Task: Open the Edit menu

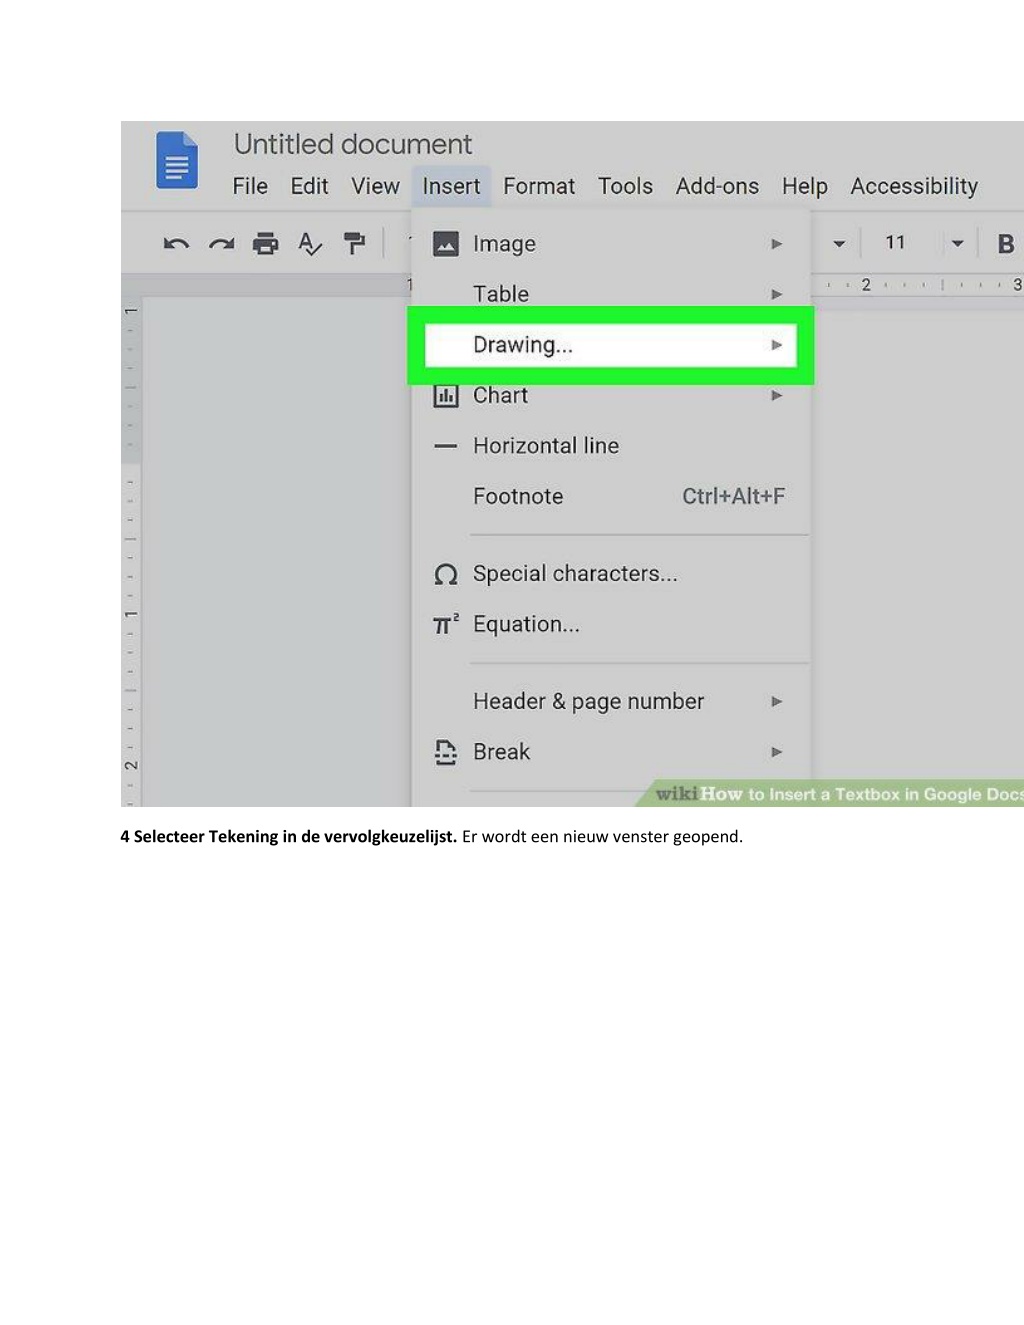Action: pyautogui.click(x=309, y=186)
